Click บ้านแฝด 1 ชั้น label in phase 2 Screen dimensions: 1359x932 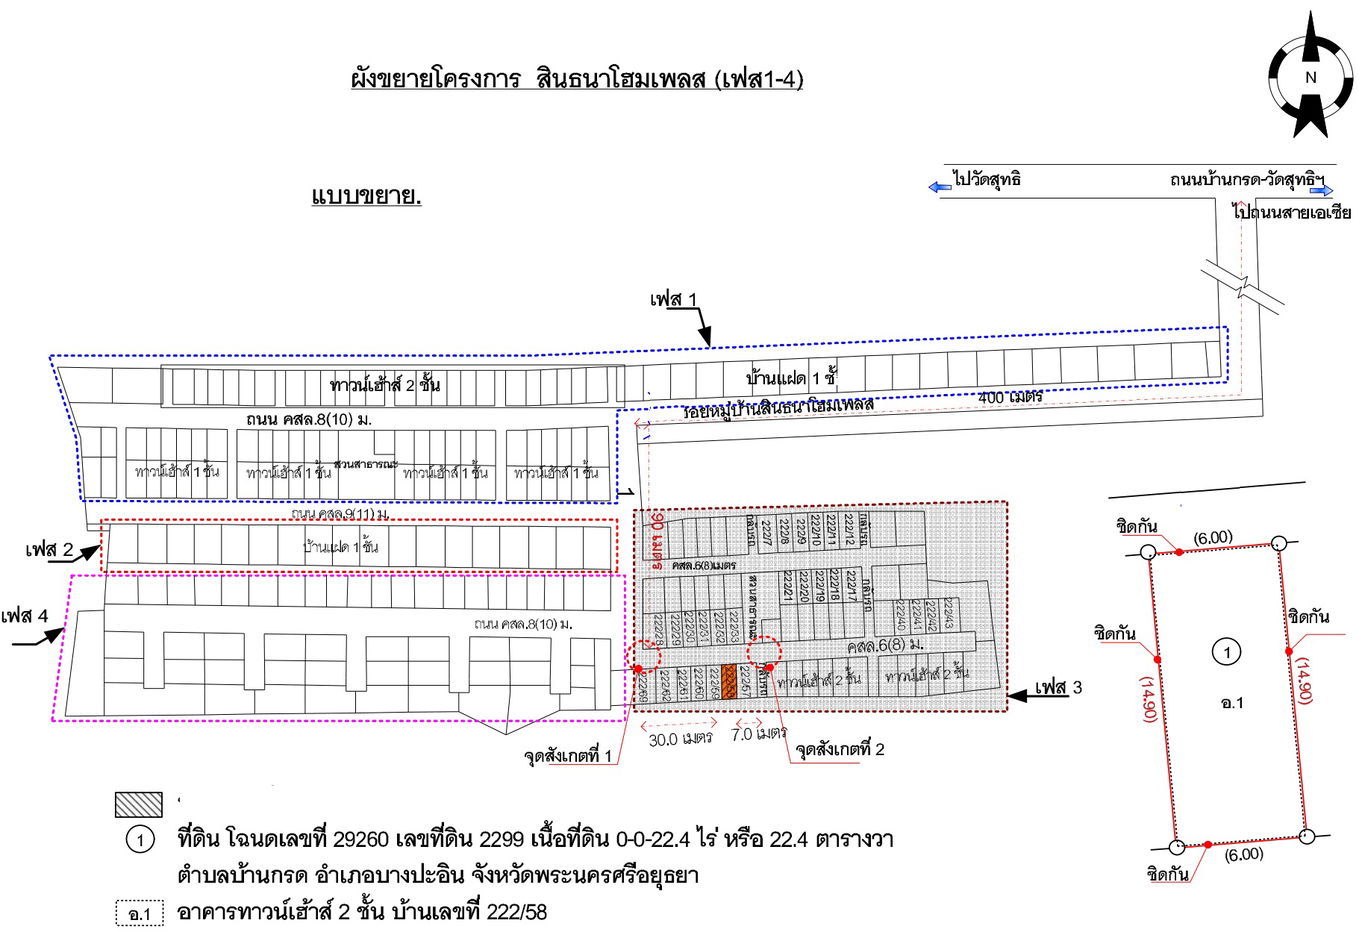click(x=341, y=547)
